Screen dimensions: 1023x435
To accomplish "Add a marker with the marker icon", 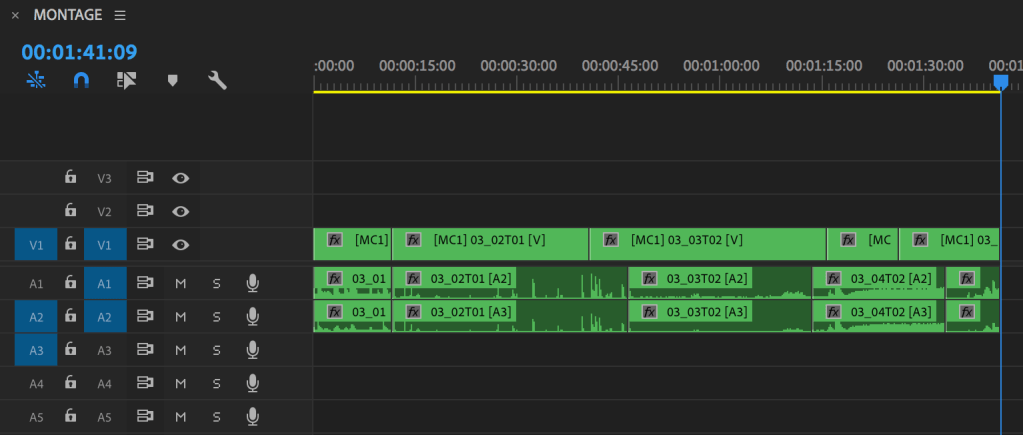I will pyautogui.click(x=172, y=81).
